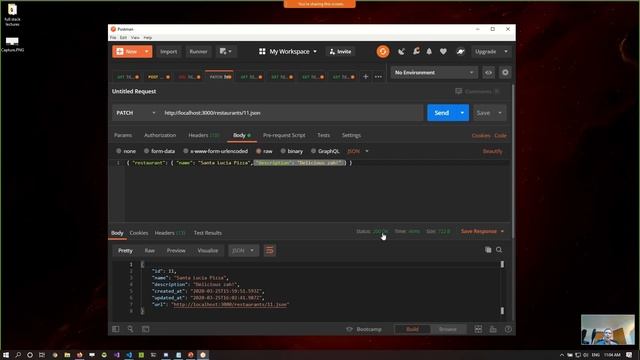Open keyboard shortcuts icon in status bar
The height and width of the screenshot is (360, 640).
pos(493,329)
